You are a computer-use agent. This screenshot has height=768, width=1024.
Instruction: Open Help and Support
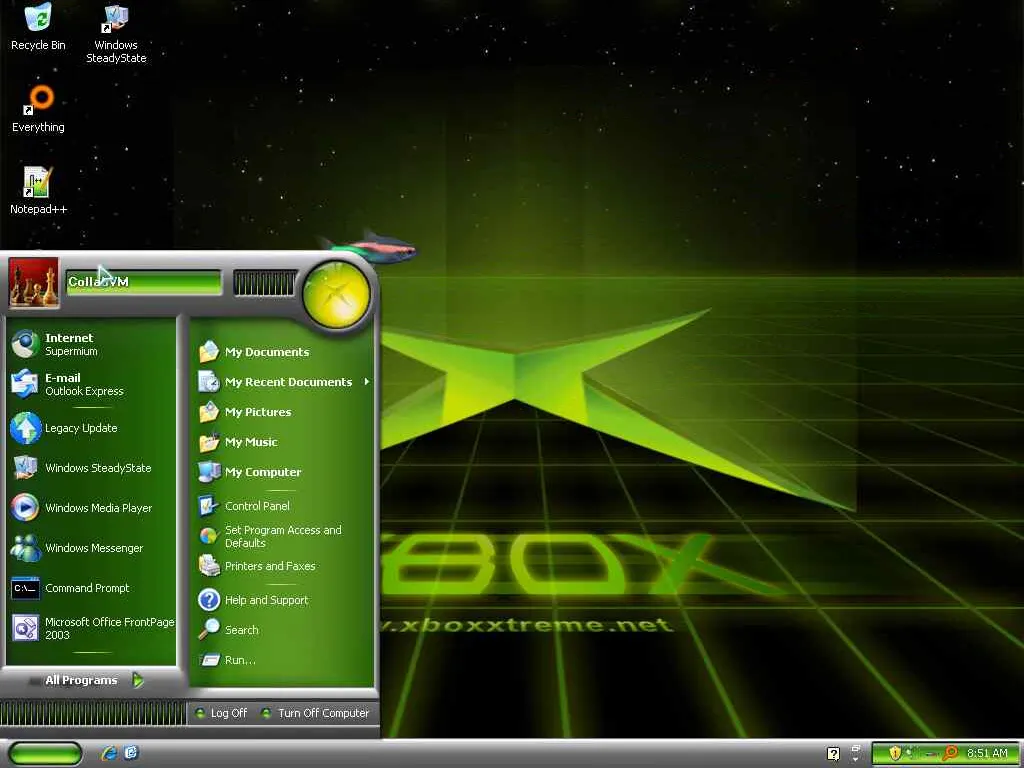click(284, 600)
